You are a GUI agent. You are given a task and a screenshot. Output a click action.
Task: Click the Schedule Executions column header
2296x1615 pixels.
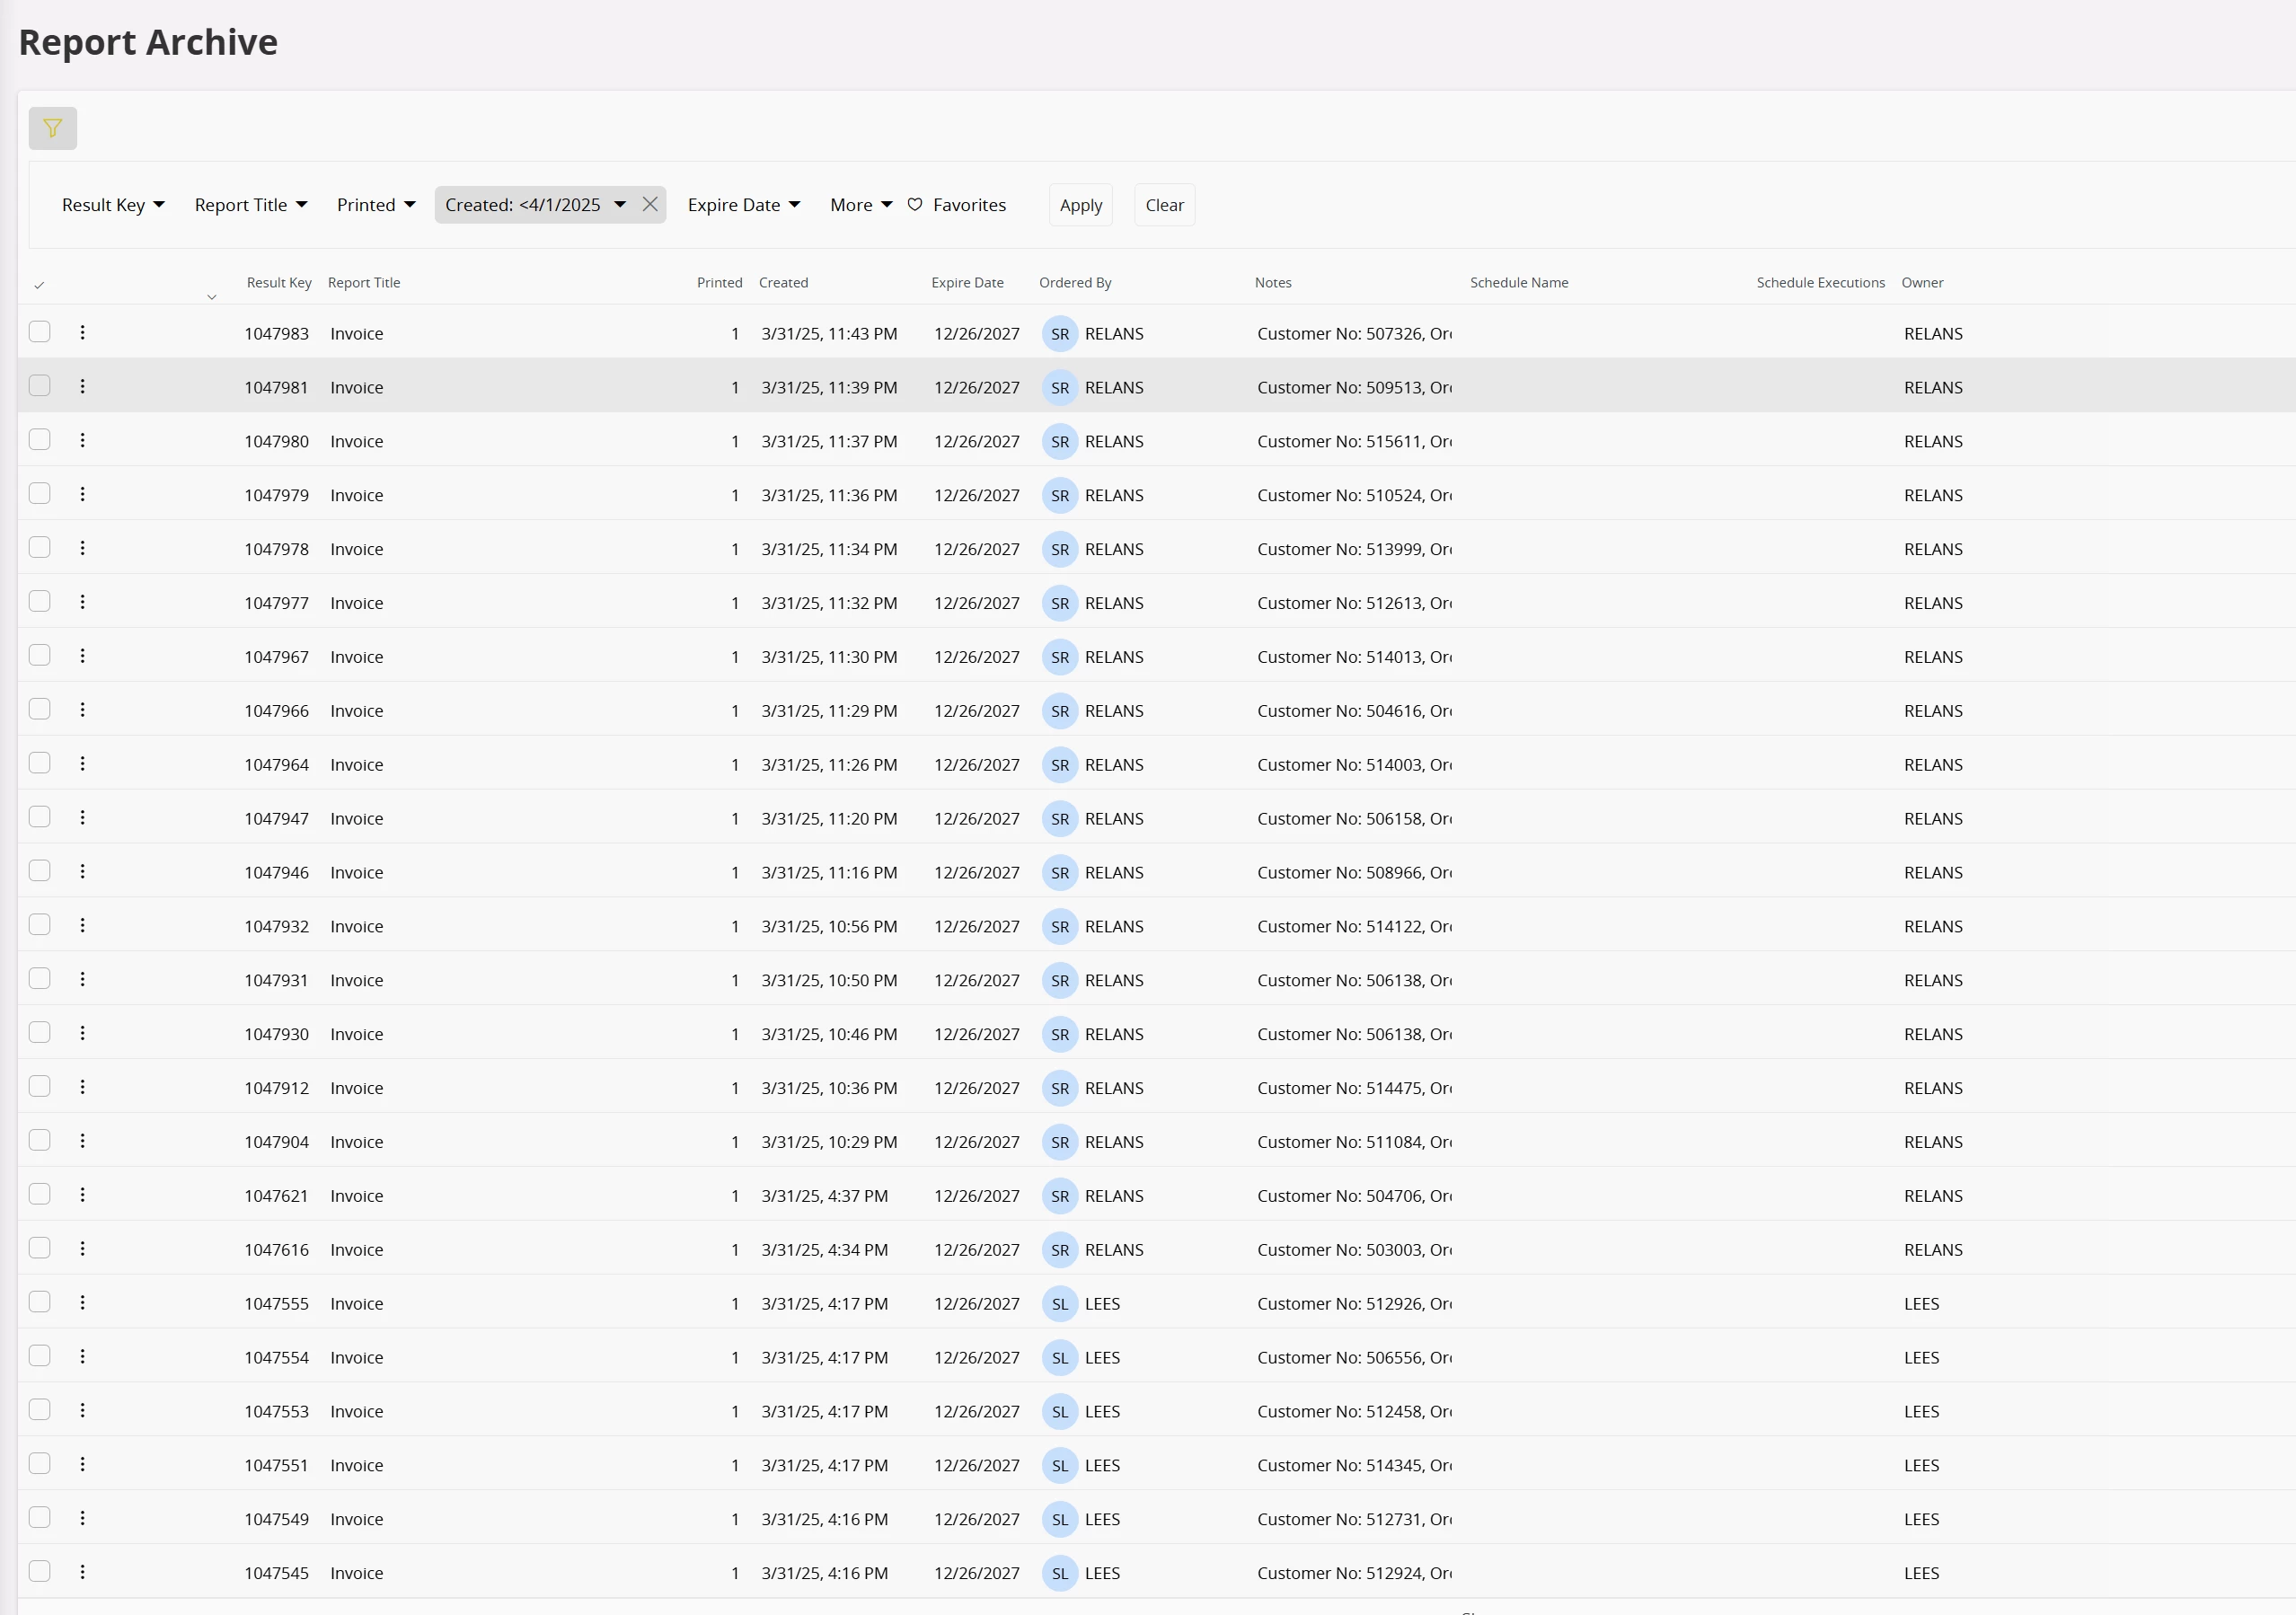[x=1820, y=283]
